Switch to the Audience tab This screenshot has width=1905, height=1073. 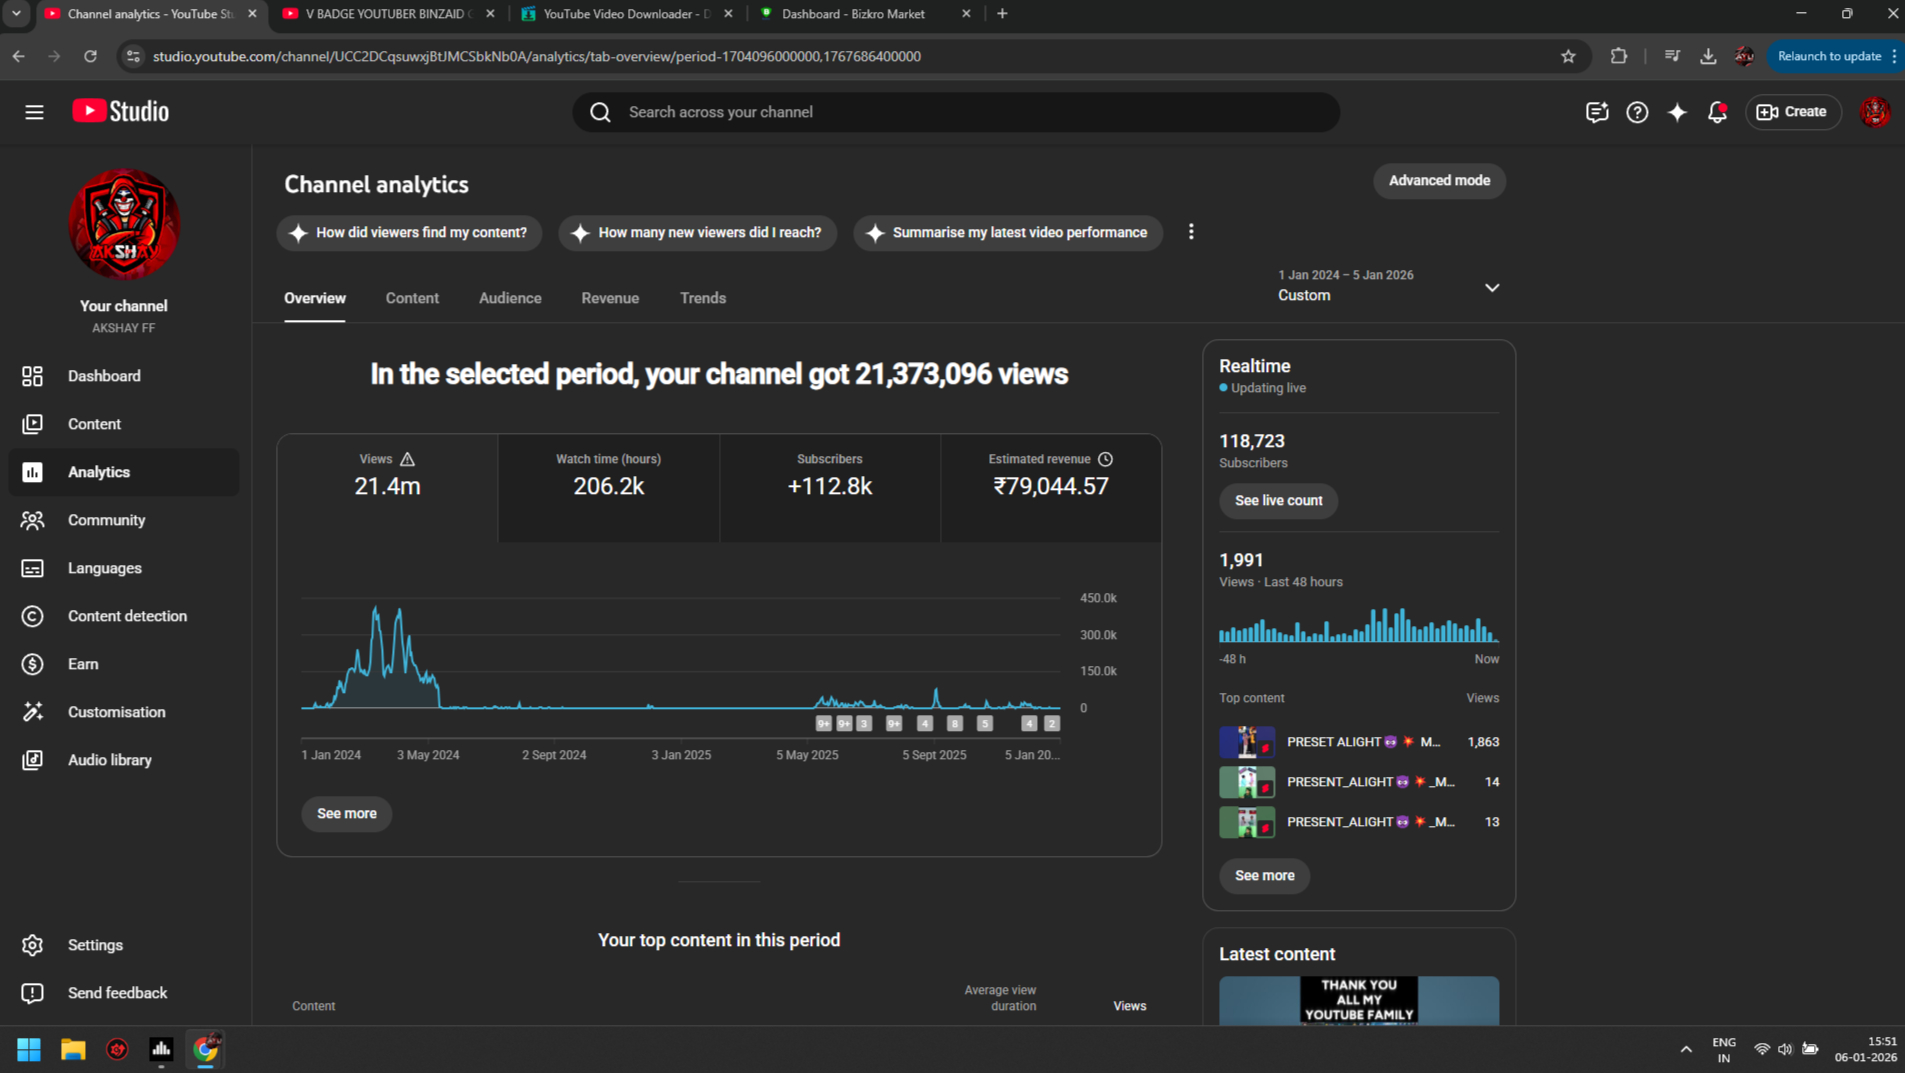coord(510,298)
